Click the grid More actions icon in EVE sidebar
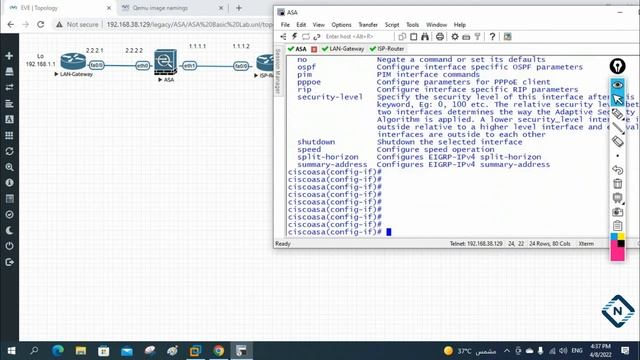 coord(9,135)
